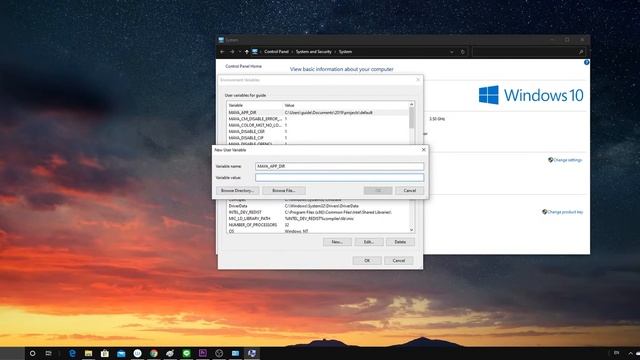Select DriverData system variable row
The width and height of the screenshot is (640, 360).
pos(317,206)
